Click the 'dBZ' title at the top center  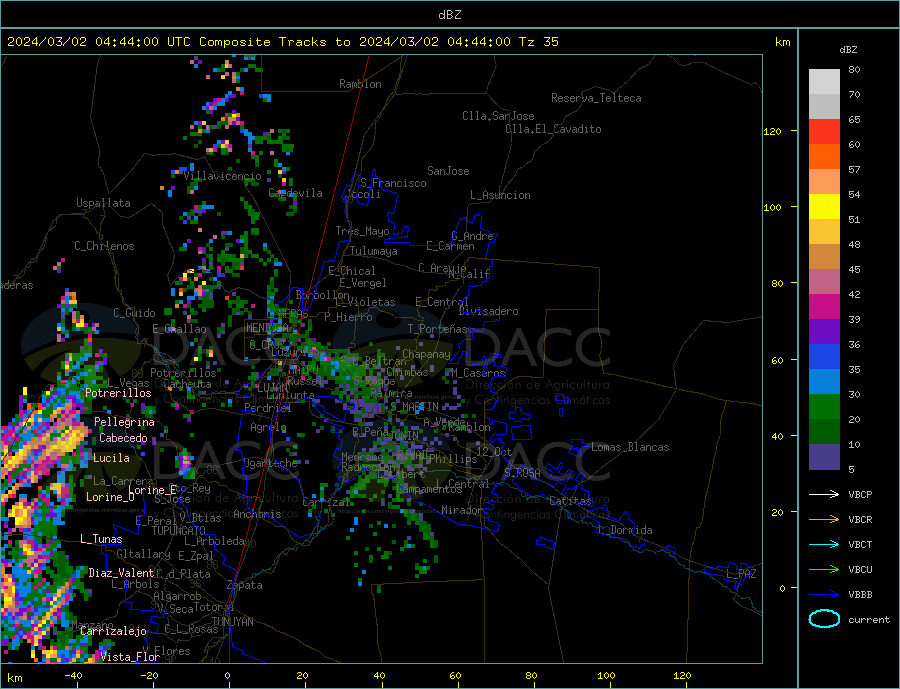449,15
